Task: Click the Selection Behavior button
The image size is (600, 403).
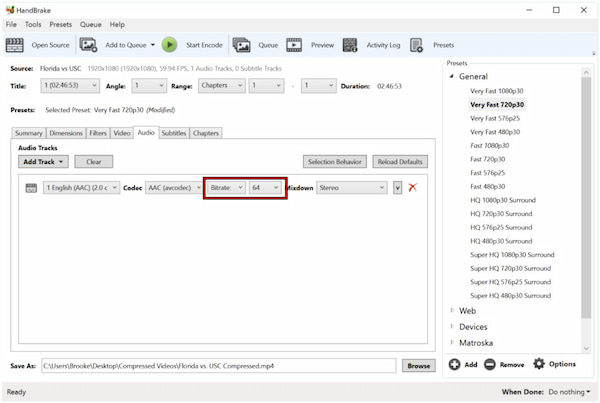Action: point(335,162)
